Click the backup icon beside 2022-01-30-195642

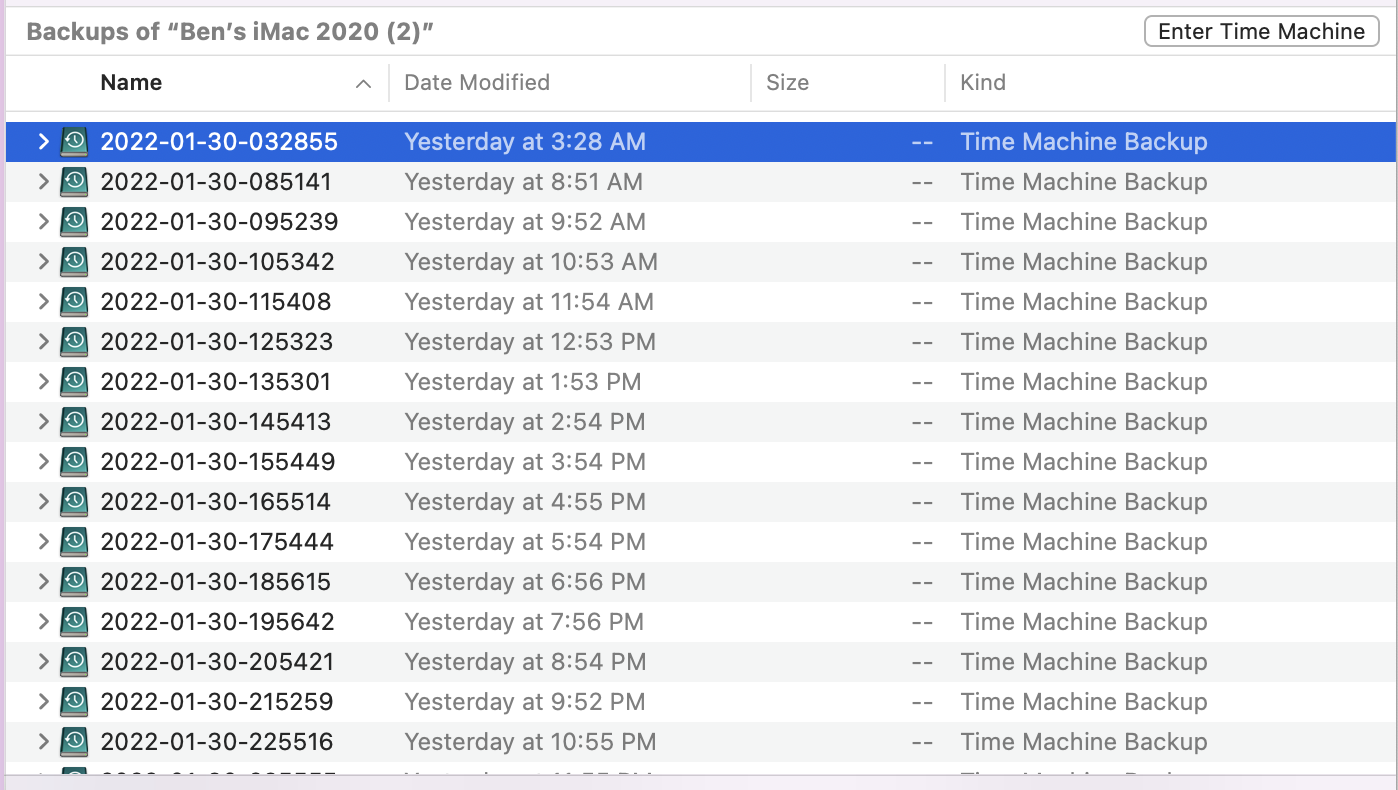point(74,622)
